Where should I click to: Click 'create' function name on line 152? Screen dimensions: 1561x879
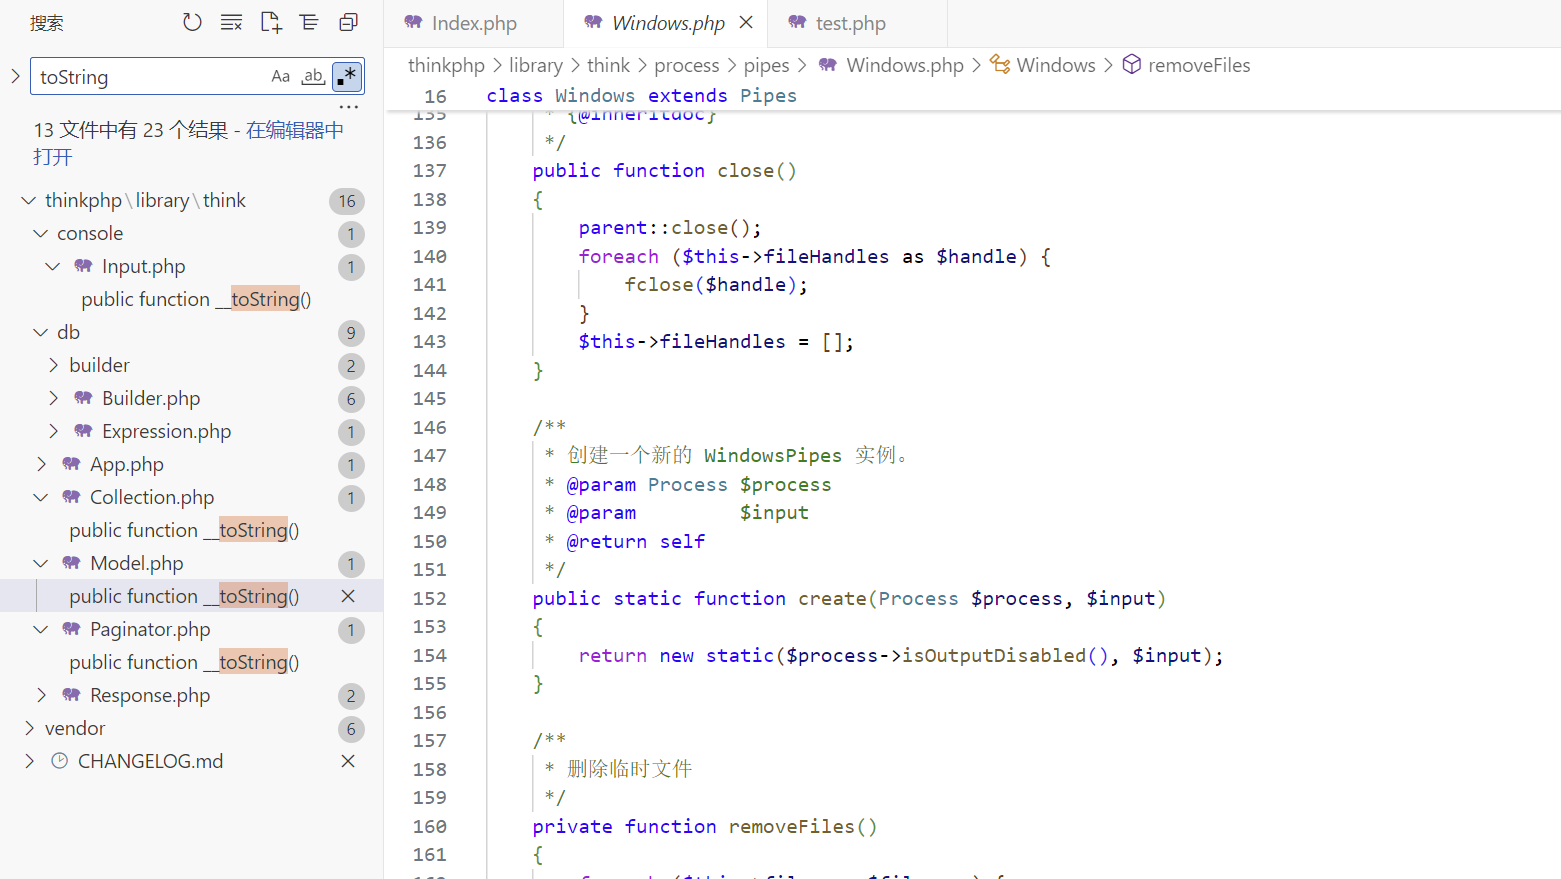tap(832, 598)
